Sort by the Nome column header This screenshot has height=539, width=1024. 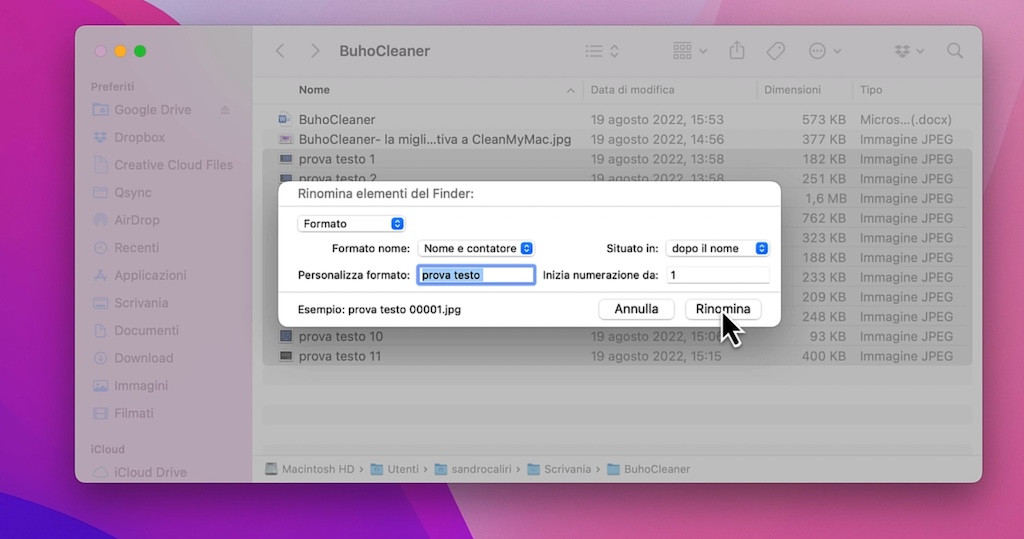click(x=314, y=90)
